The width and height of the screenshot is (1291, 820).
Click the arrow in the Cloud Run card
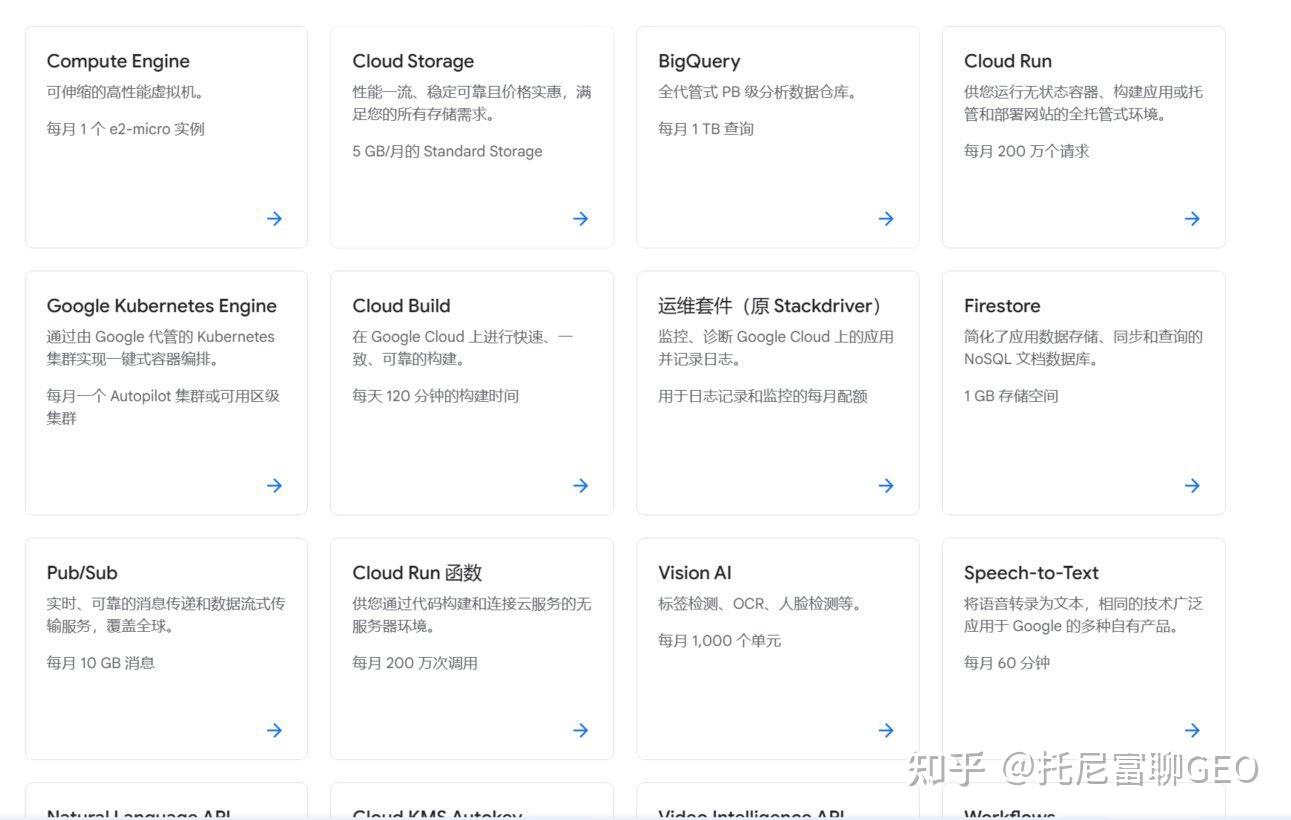point(1192,218)
